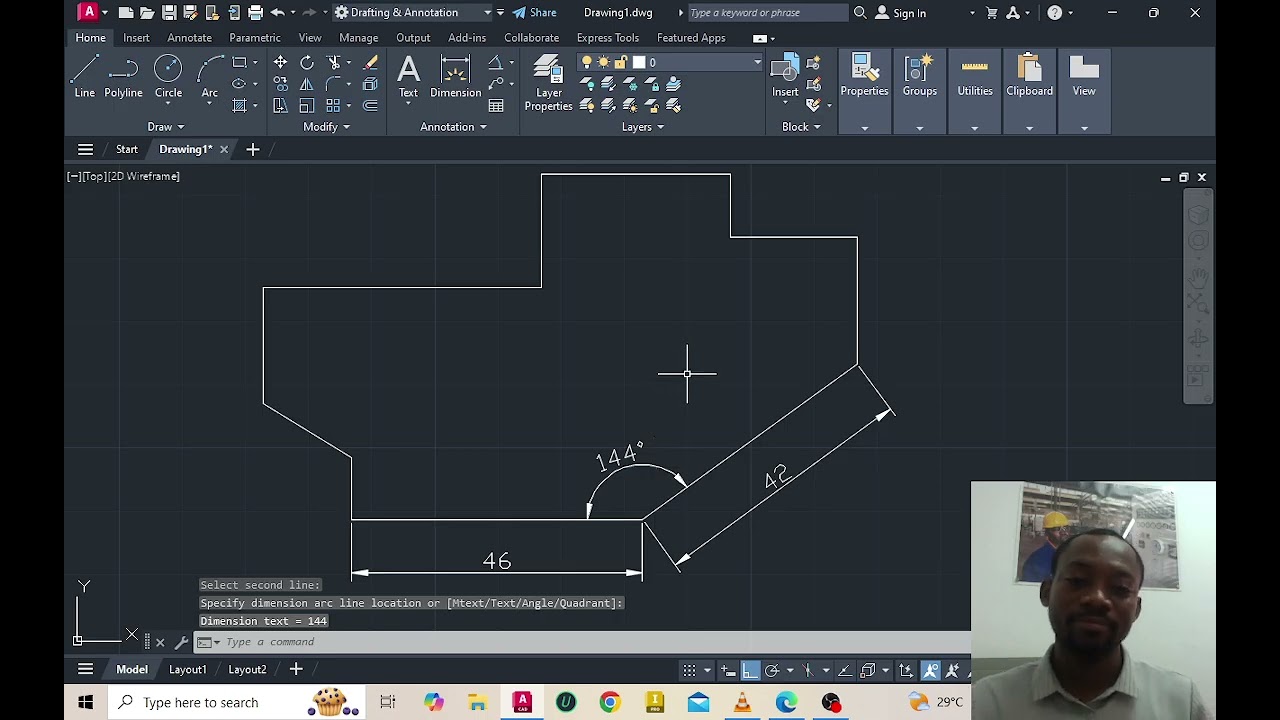Switch to the Parametric tab
The width and height of the screenshot is (1280, 720).
pyautogui.click(x=255, y=38)
